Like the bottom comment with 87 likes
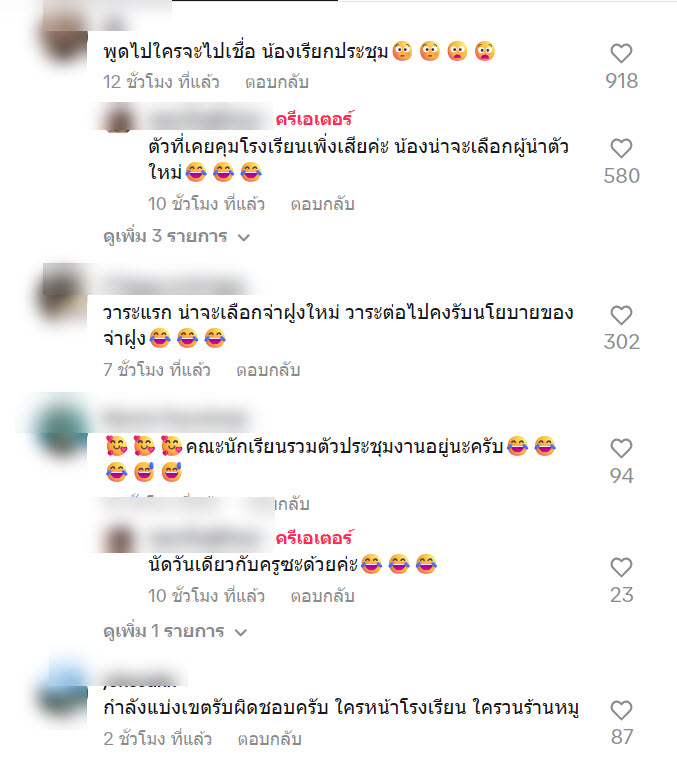 [x=621, y=710]
